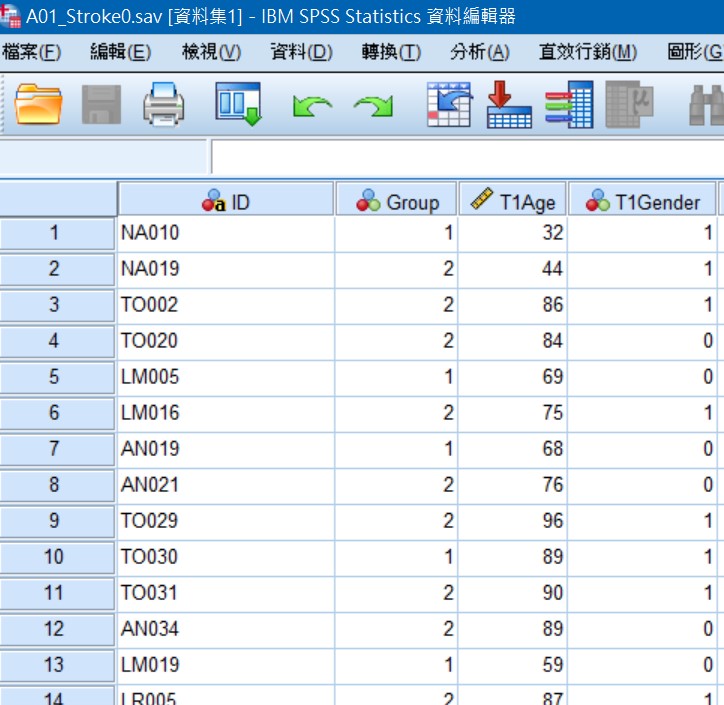Select the Group column header
The height and width of the screenshot is (705, 724).
397,202
